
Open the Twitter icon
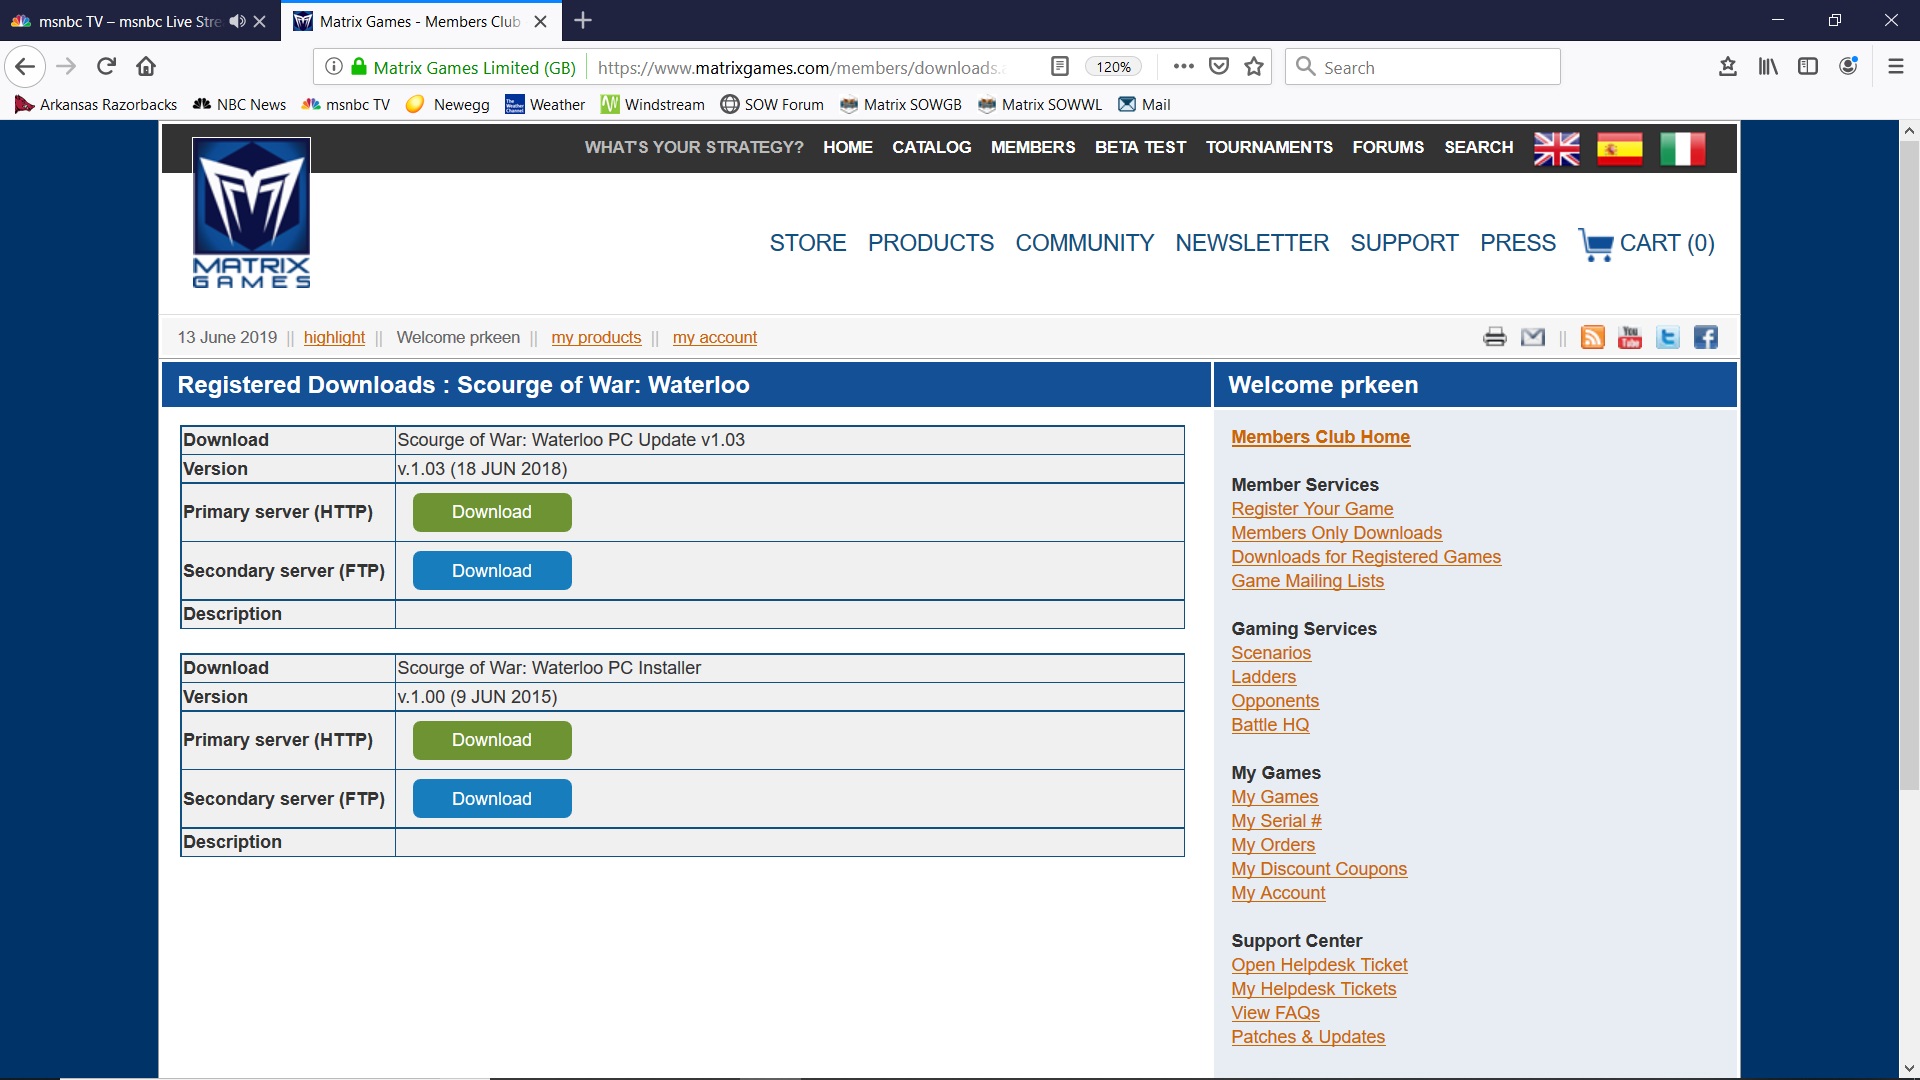[1668, 337]
